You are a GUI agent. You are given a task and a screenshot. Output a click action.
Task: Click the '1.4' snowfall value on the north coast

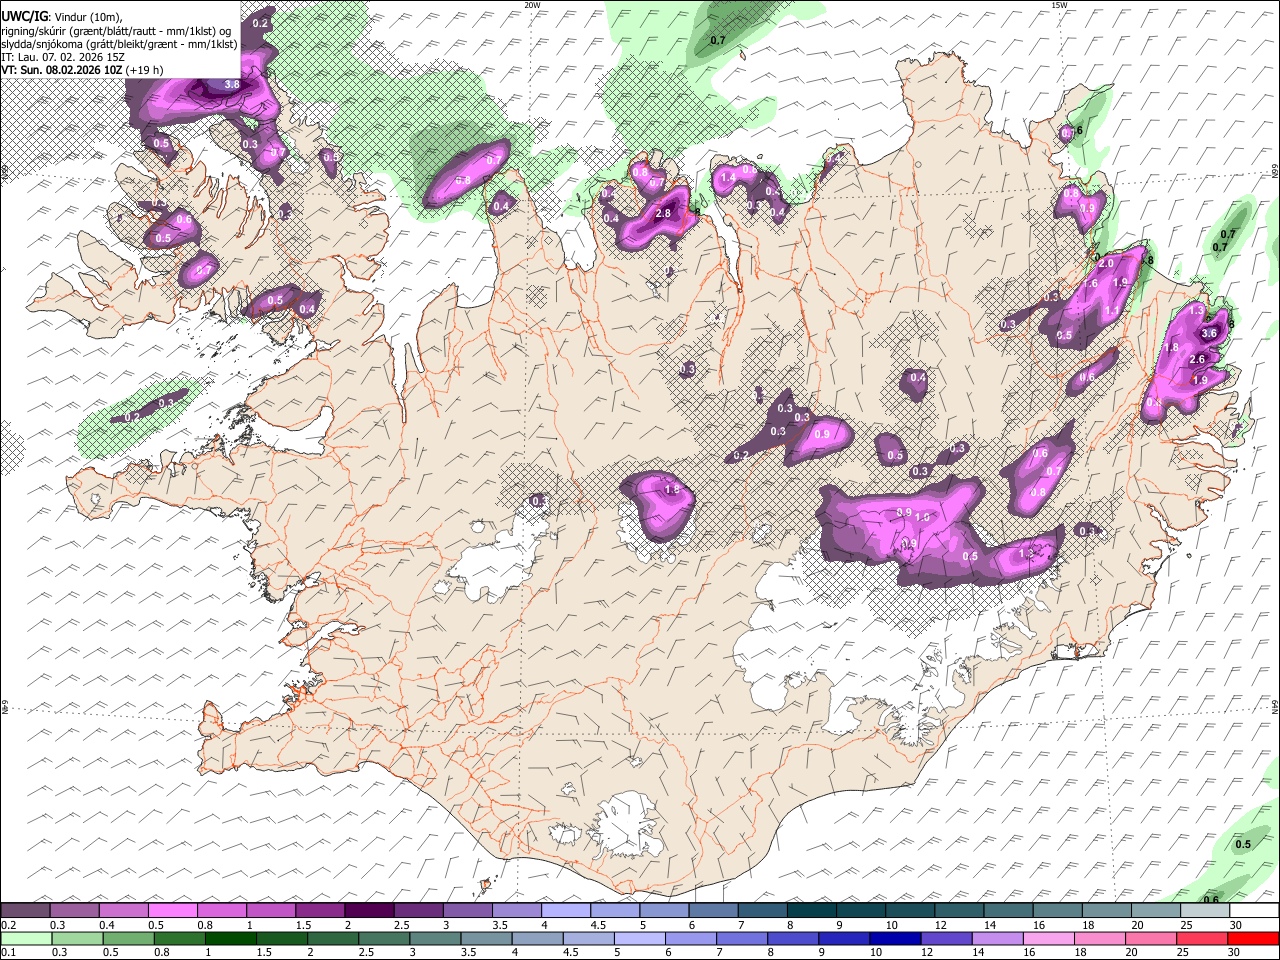(728, 178)
